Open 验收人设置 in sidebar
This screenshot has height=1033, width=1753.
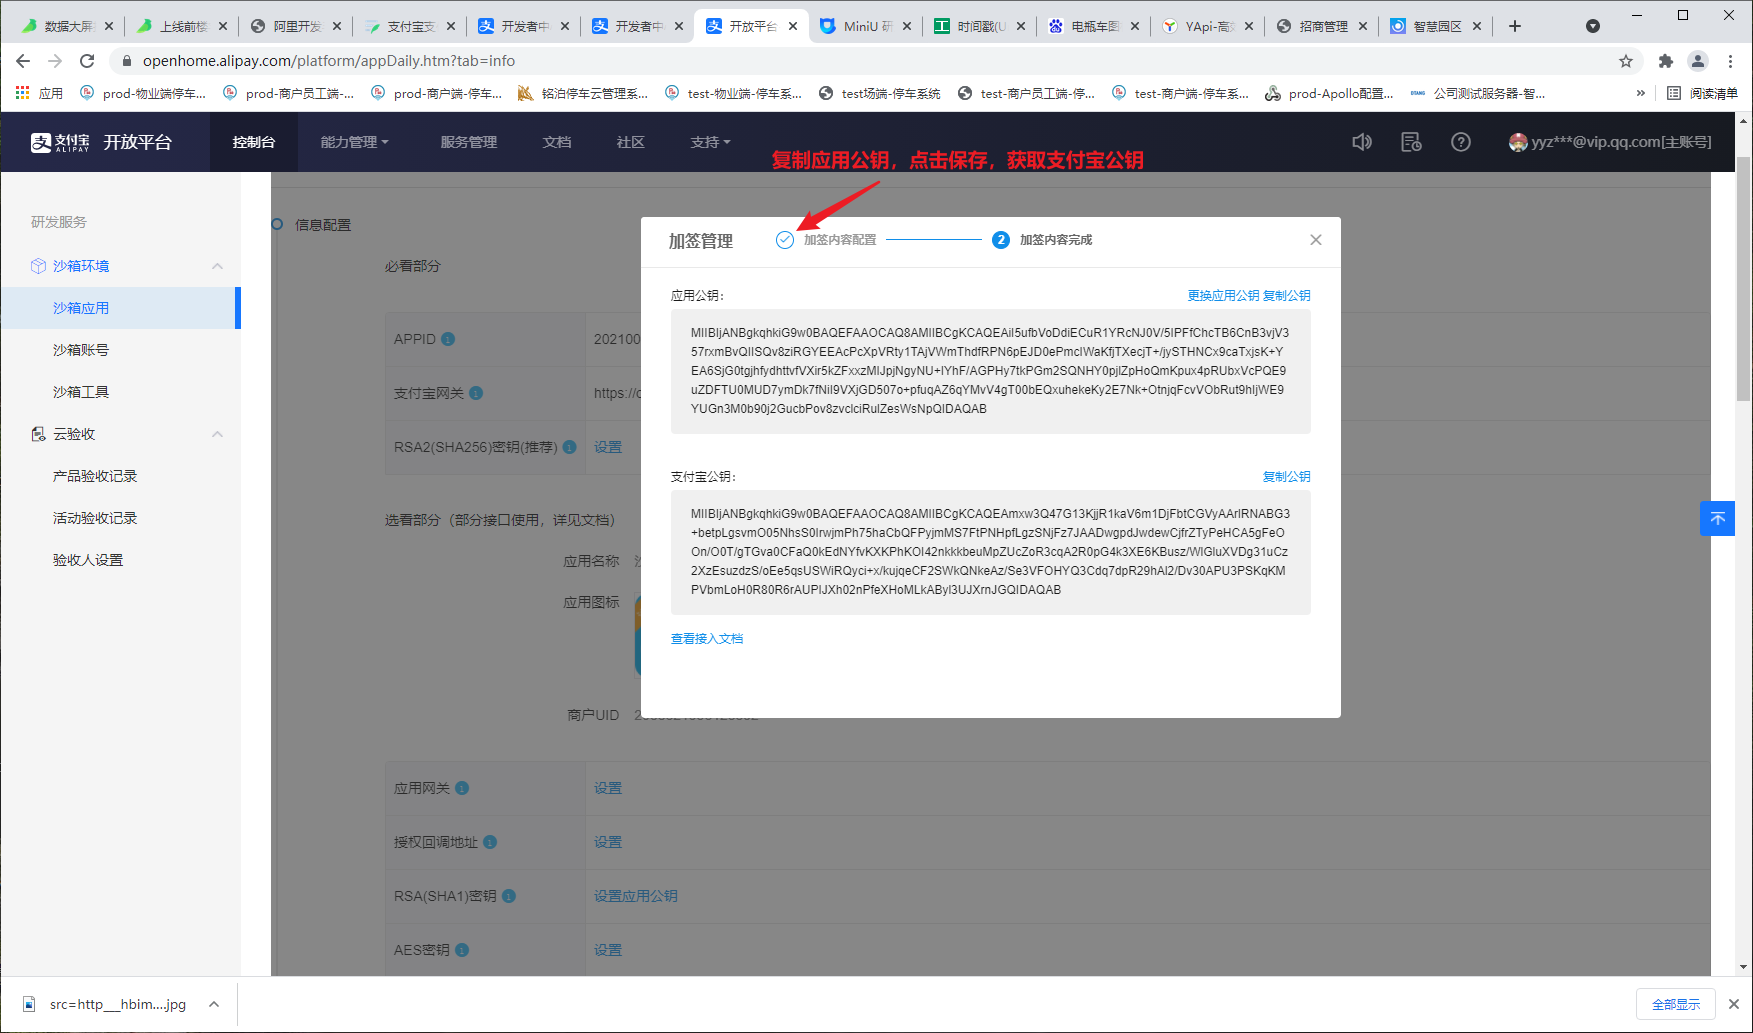point(88,560)
